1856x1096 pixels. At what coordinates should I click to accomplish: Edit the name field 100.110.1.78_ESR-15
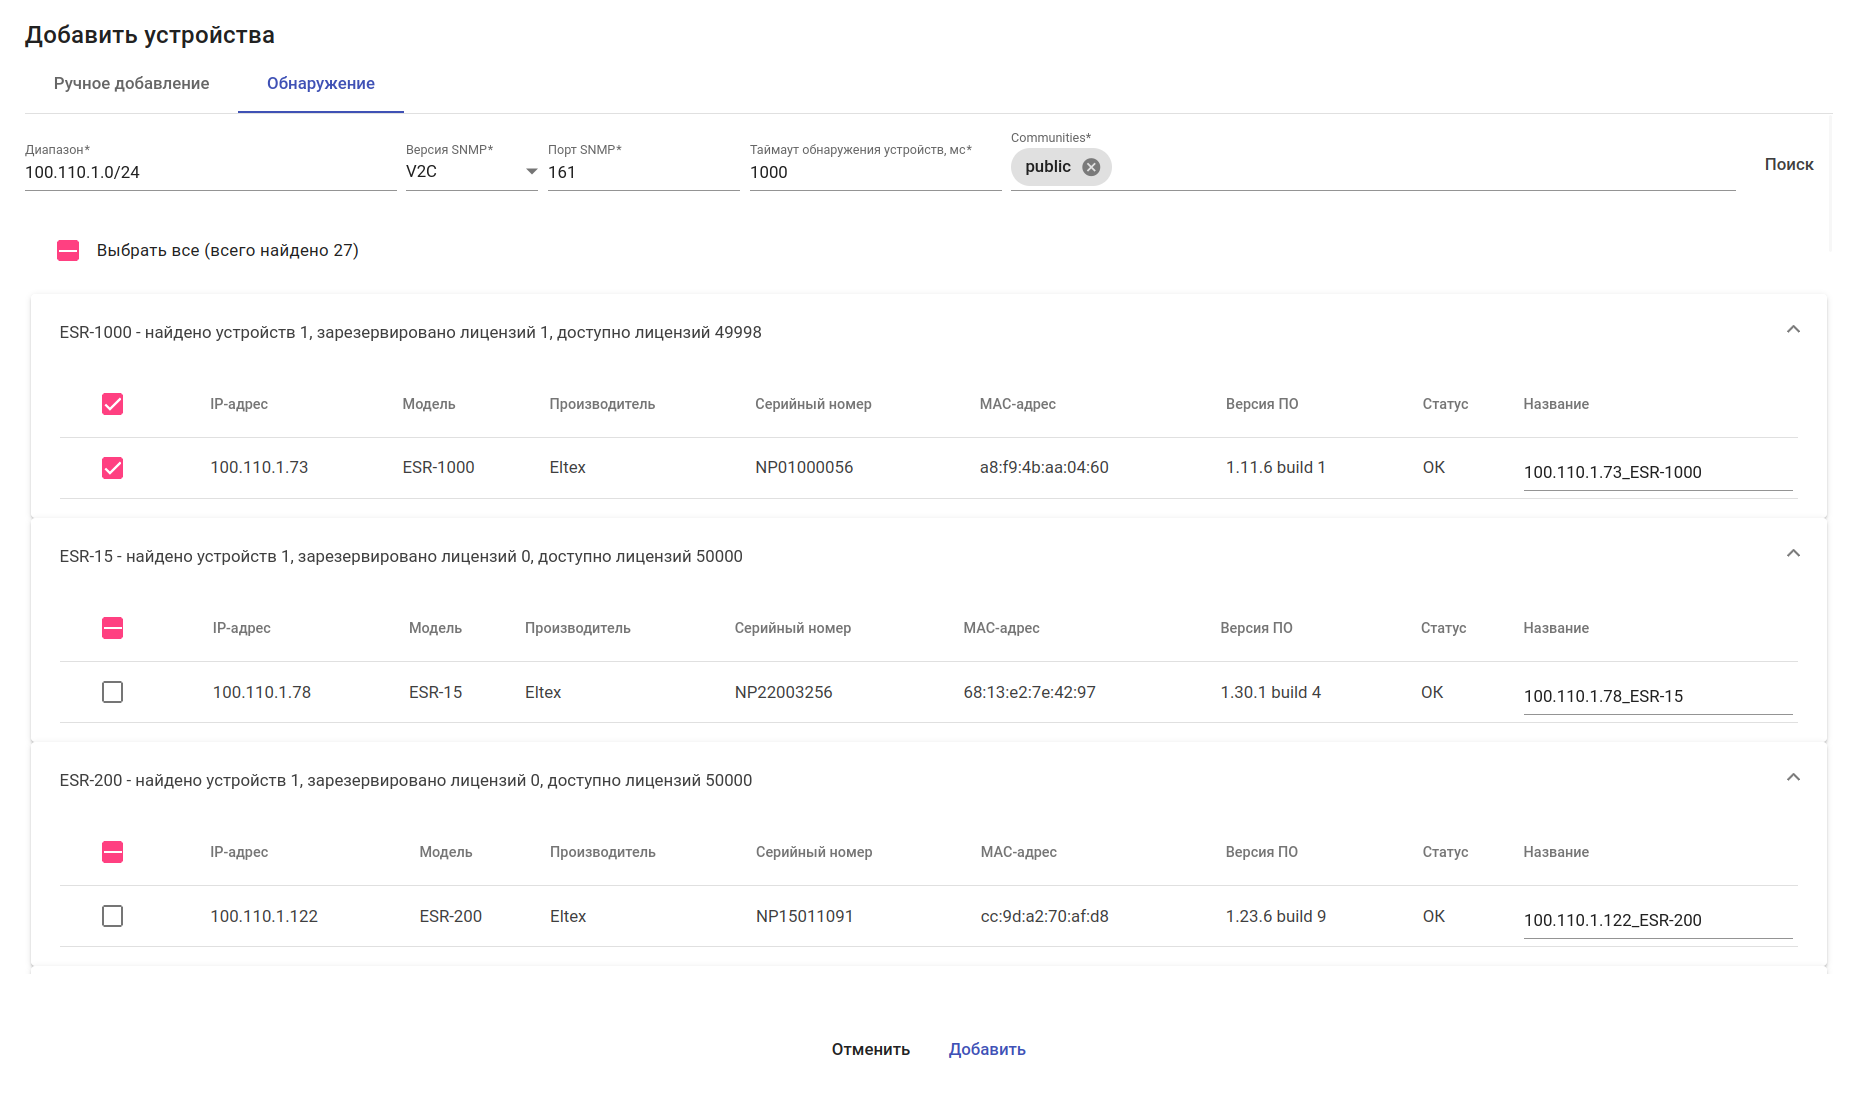pos(1657,696)
